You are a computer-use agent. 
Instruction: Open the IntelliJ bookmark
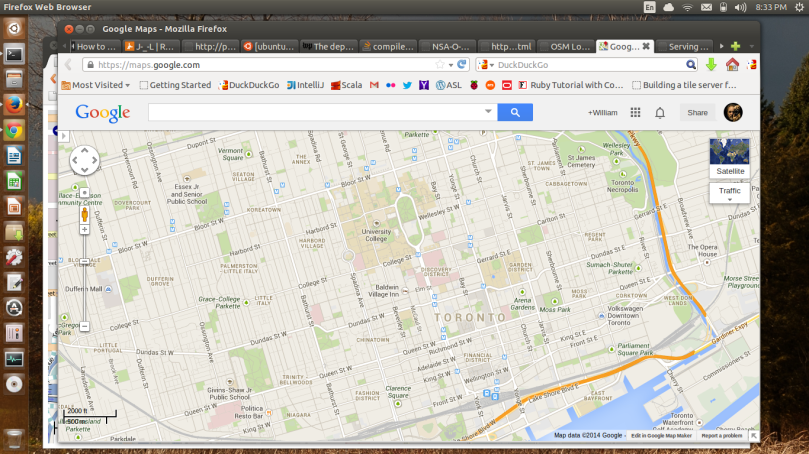(305, 85)
